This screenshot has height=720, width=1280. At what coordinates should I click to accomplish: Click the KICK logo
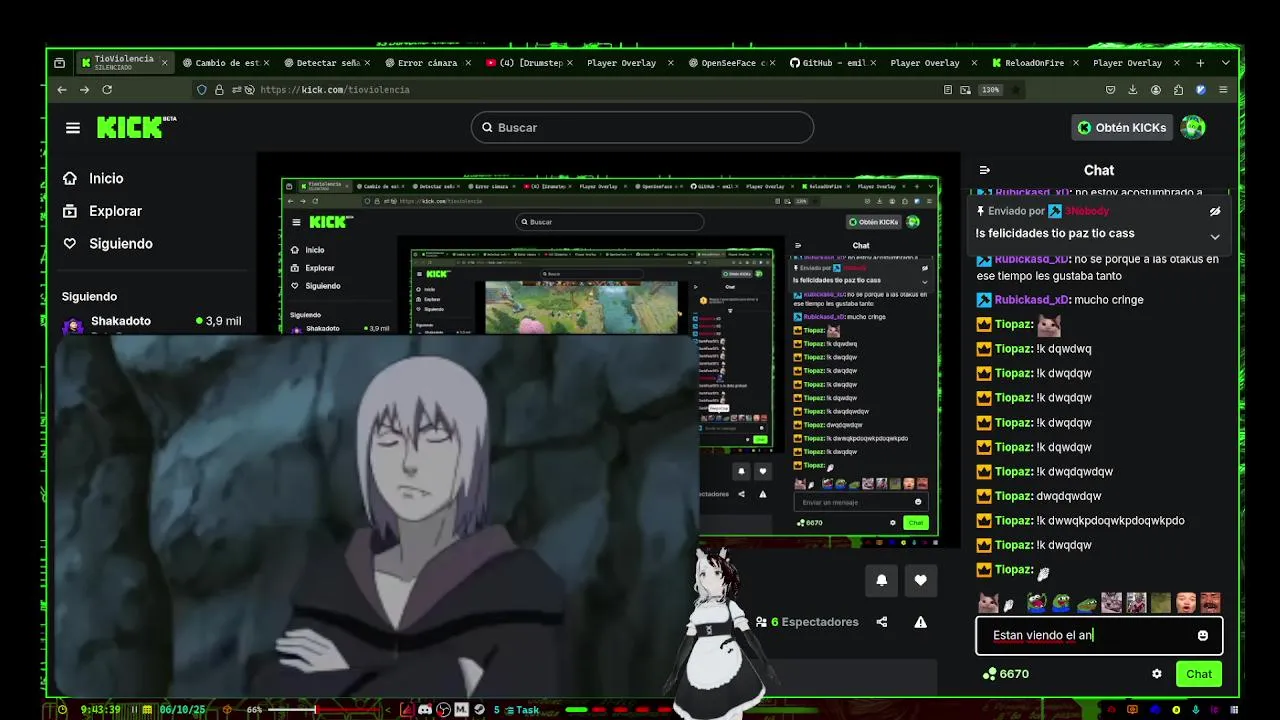[136, 127]
